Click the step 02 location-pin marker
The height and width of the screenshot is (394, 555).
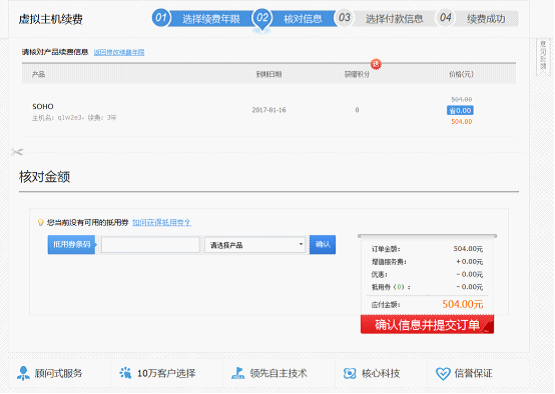262,20
